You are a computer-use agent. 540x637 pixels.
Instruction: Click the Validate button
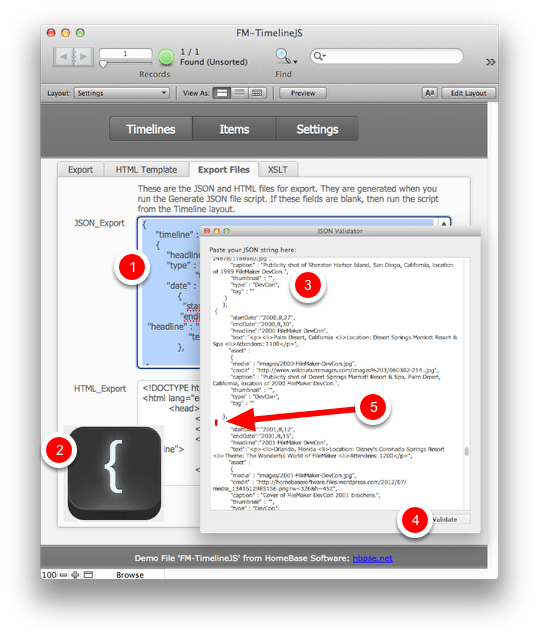(x=445, y=519)
